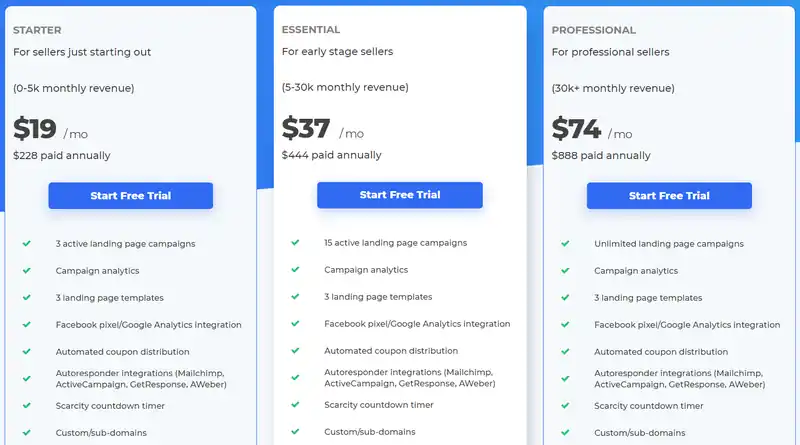This screenshot has width=800, height=445.
Task: Click checkmark beside 3 active landing page campaigns
Action: [27, 243]
